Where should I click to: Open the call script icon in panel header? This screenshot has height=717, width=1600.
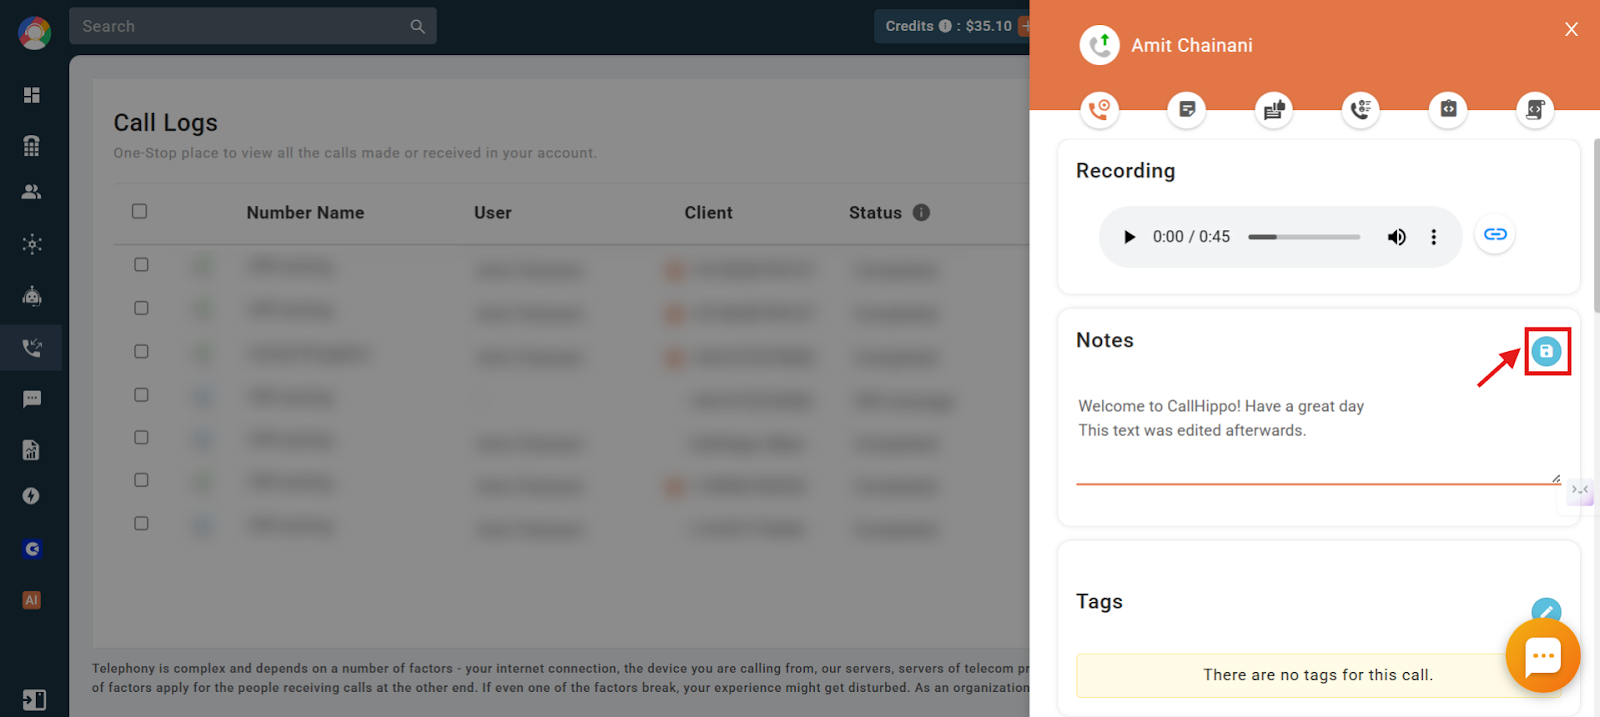click(1535, 109)
